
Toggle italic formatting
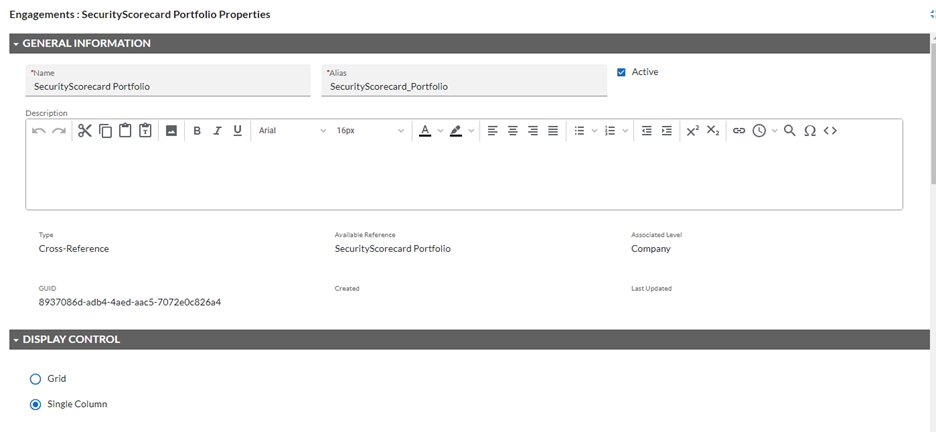click(x=217, y=131)
